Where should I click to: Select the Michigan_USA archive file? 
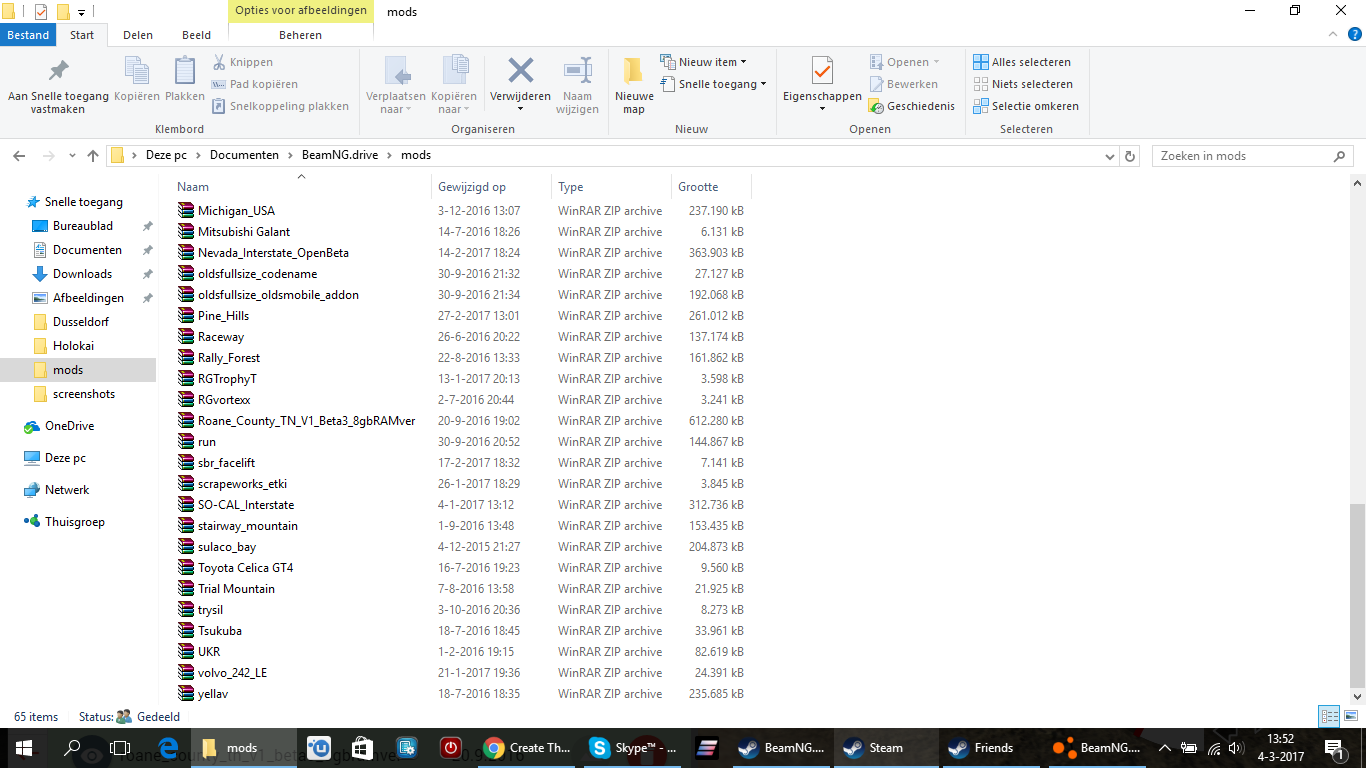pos(236,211)
